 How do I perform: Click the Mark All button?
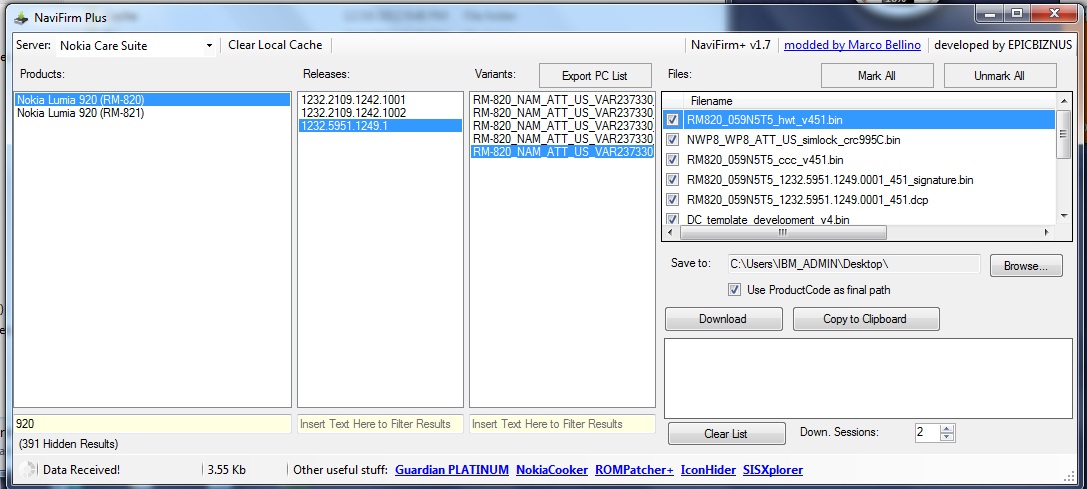click(x=876, y=76)
